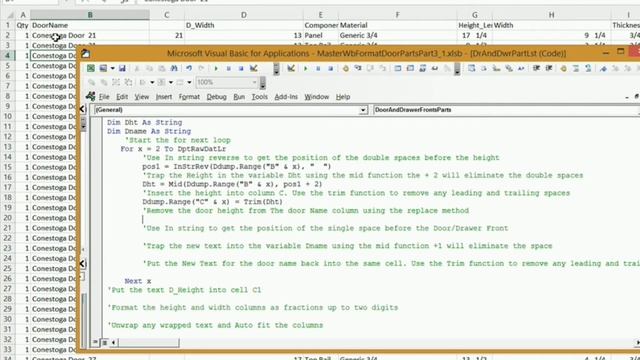Image resolution: width=640 pixels, height=360 pixels.
Task: Click Step Over on the Debug toolbar
Action: coord(370,68)
